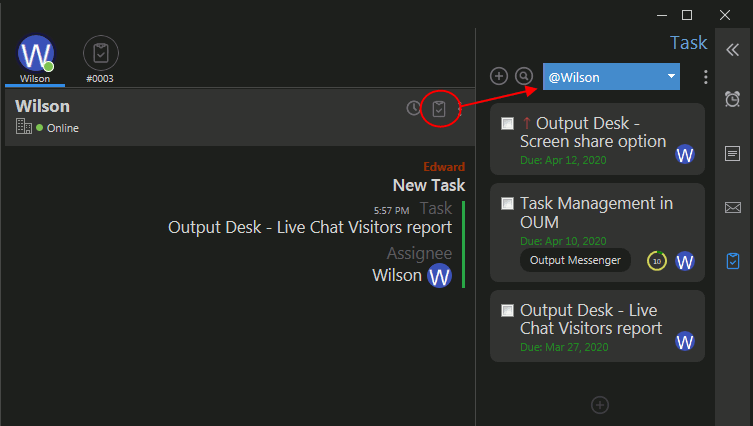Add a new task with plus icon
This screenshot has height=426, width=753.
[x=499, y=76]
